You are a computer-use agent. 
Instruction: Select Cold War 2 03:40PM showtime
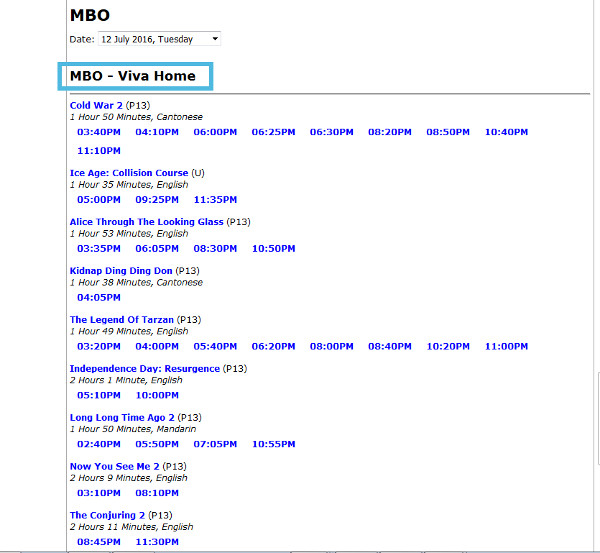point(99,132)
